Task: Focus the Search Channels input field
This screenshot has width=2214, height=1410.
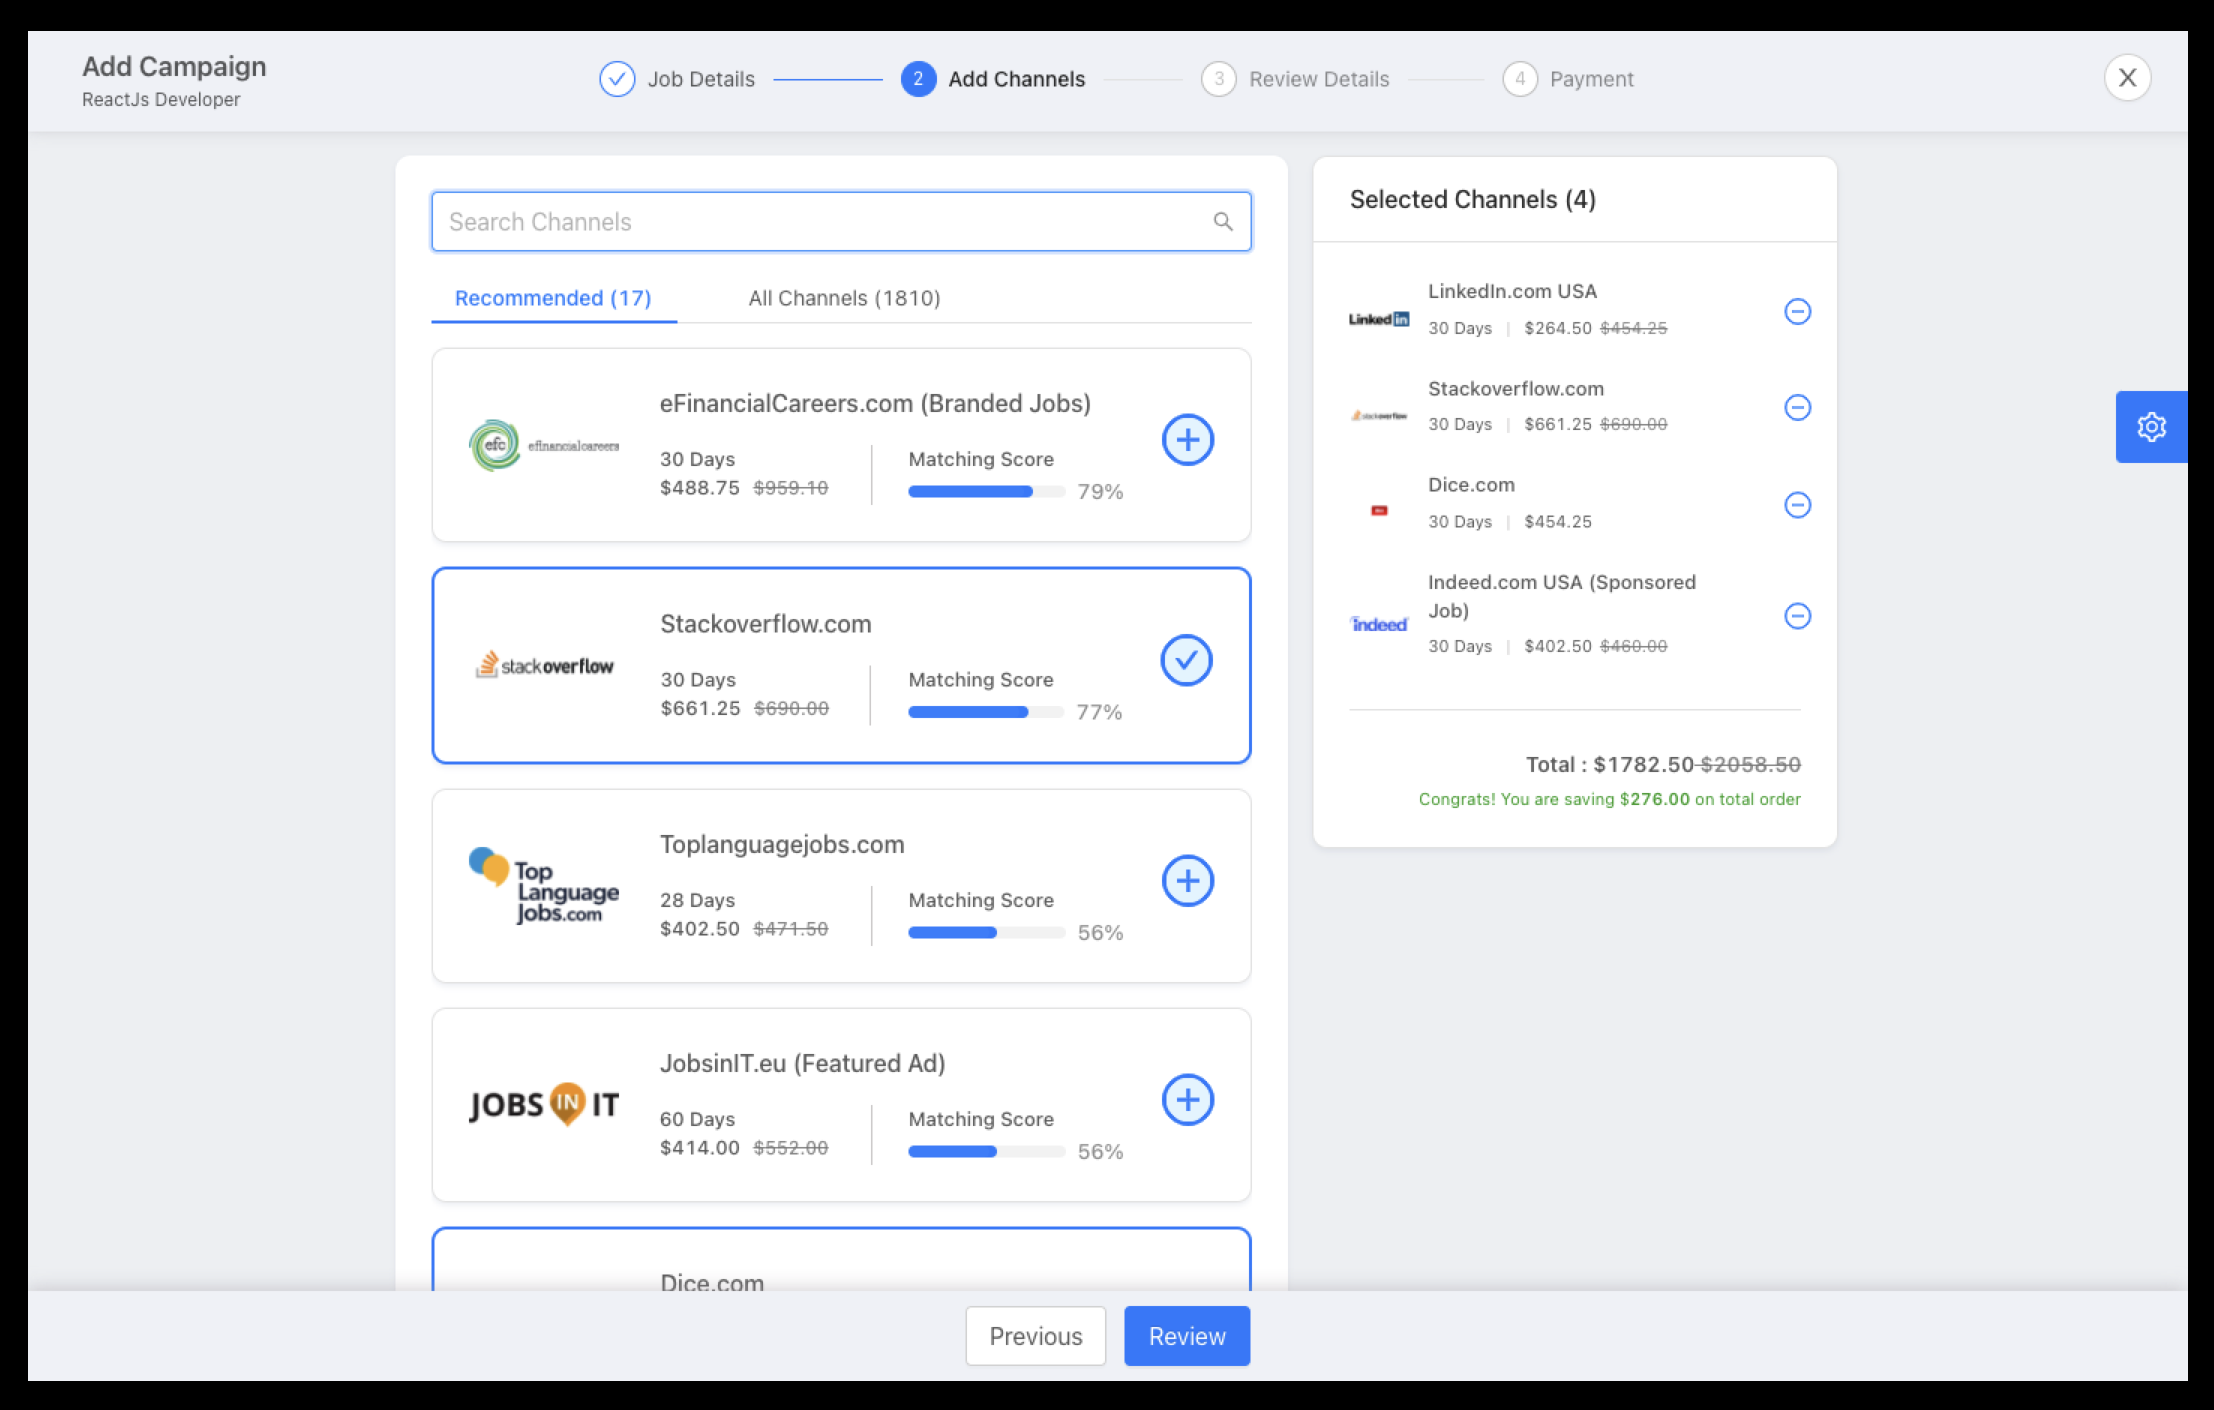Action: point(820,222)
